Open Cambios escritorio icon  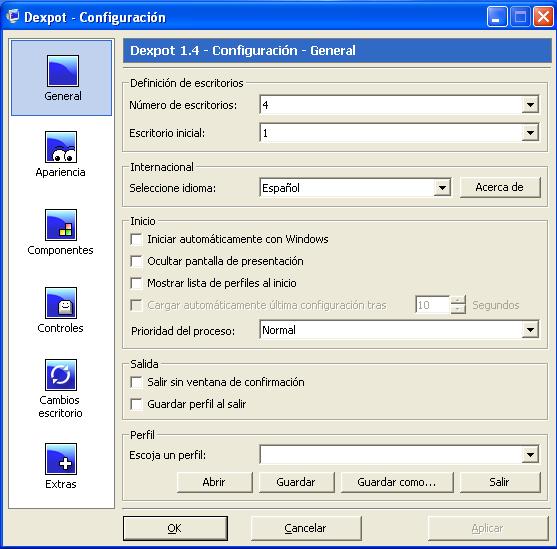point(61,375)
